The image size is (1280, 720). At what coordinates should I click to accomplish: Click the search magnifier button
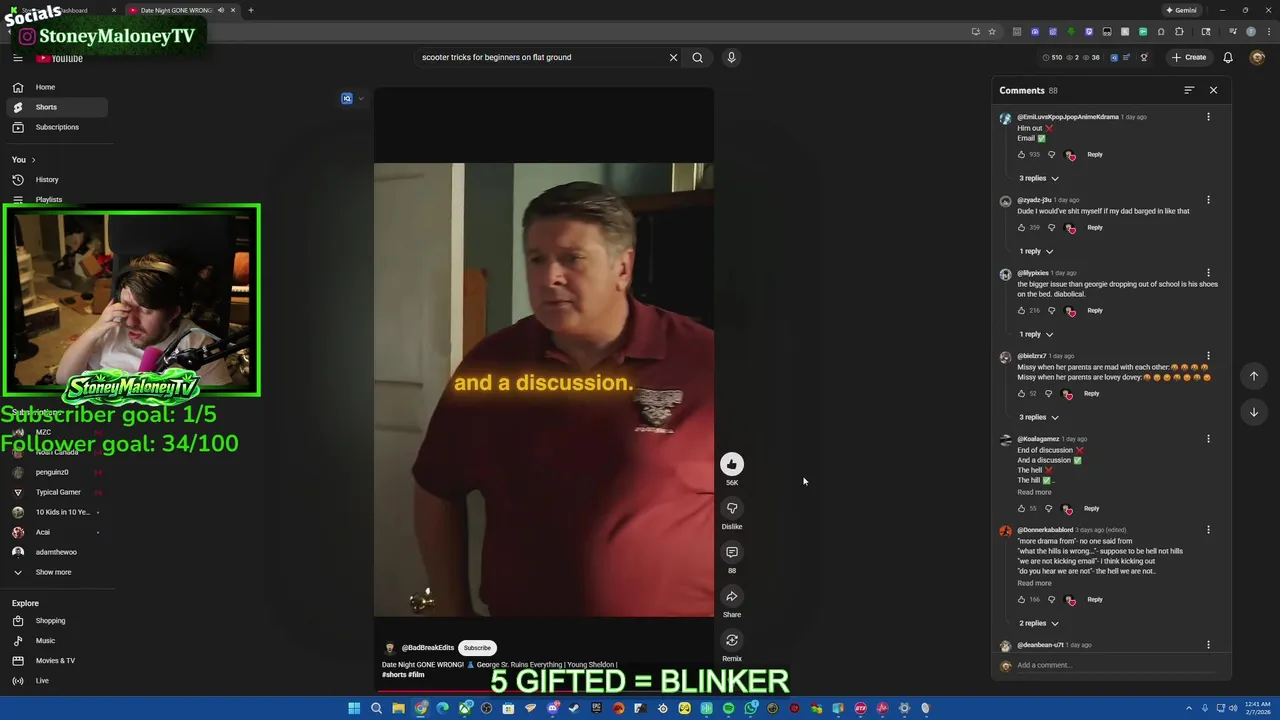pos(697,57)
